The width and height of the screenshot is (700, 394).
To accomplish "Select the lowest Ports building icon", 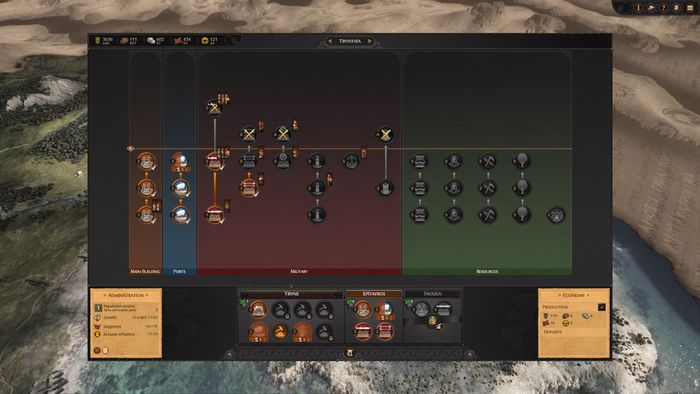I will pos(180,215).
